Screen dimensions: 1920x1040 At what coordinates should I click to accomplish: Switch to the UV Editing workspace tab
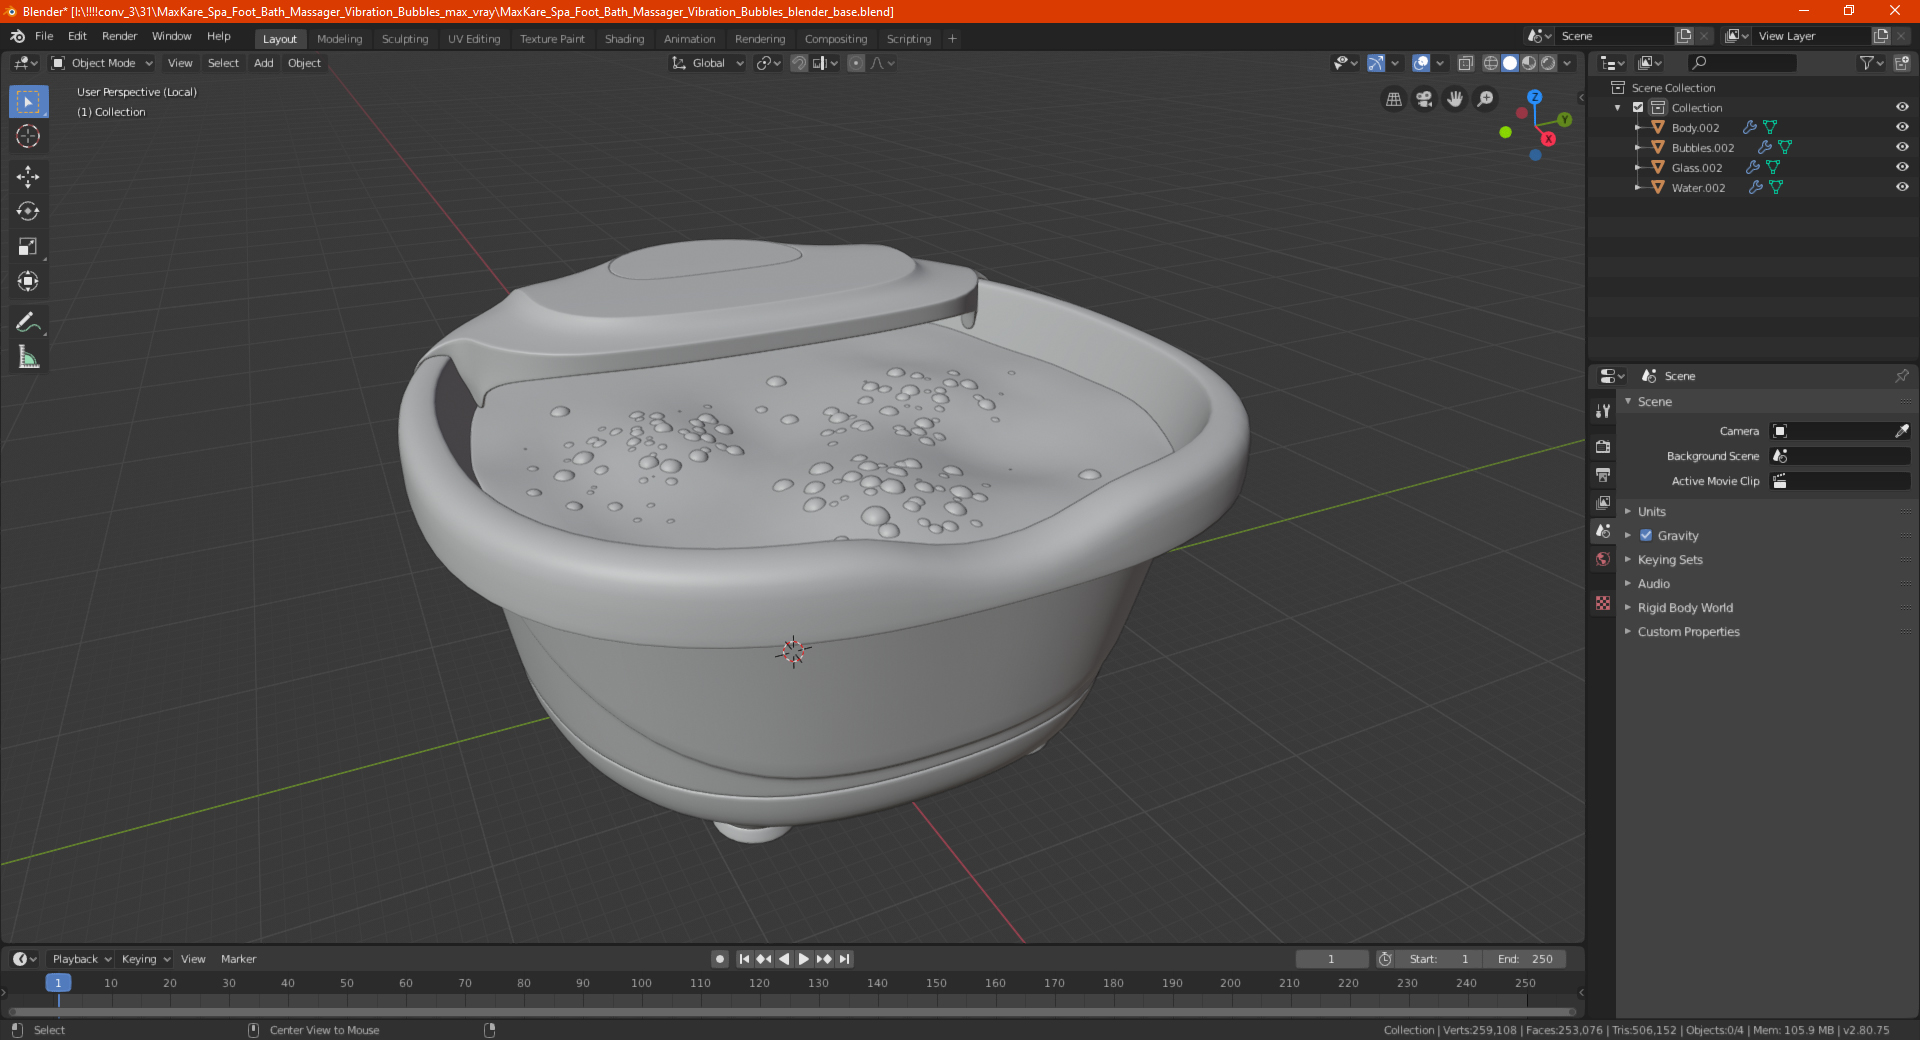473,39
